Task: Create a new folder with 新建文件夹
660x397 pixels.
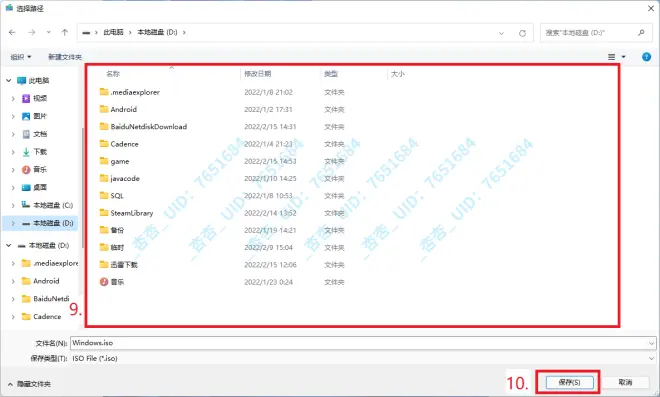Action: coord(65,57)
